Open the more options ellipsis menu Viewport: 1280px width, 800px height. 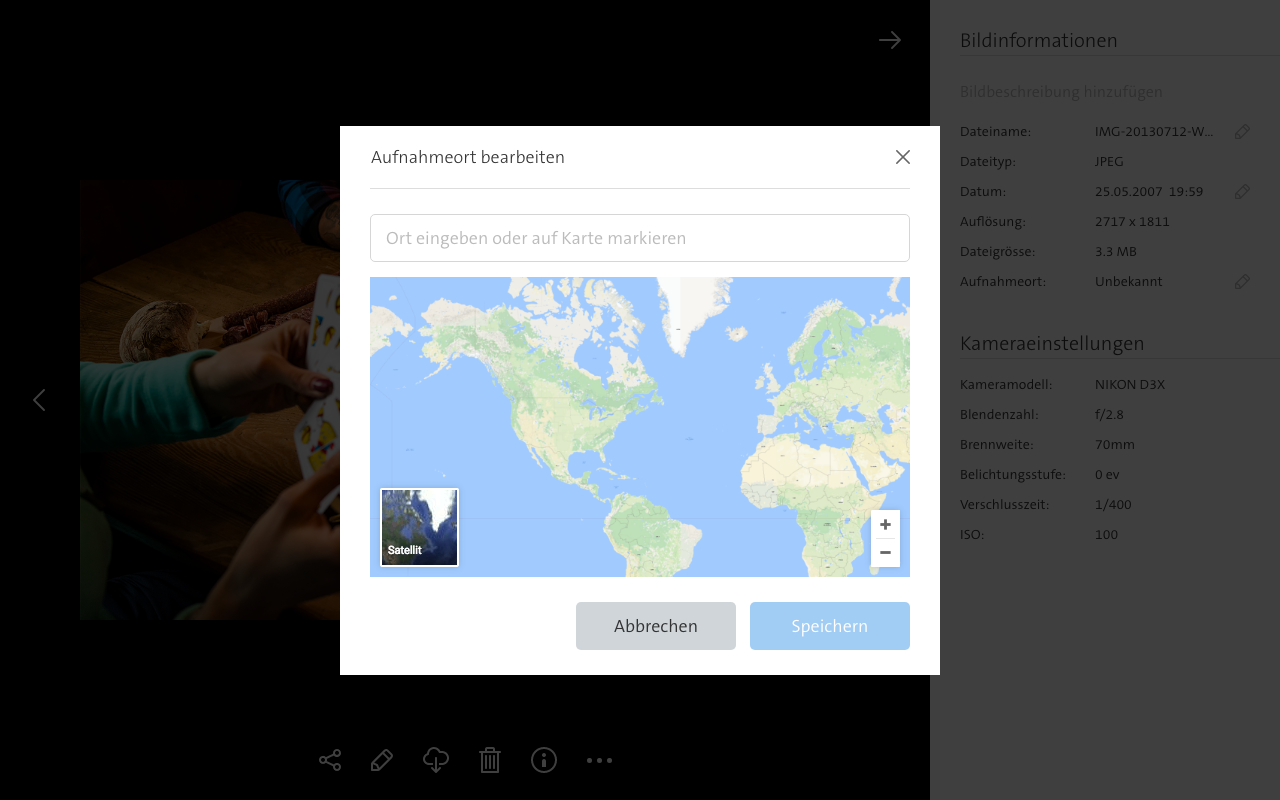coord(599,760)
